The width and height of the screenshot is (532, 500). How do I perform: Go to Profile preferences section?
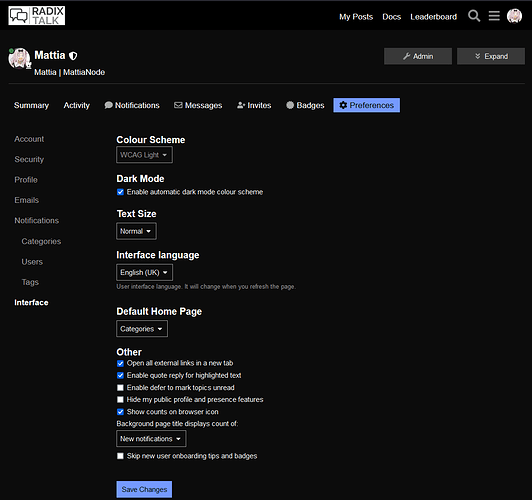coord(26,180)
